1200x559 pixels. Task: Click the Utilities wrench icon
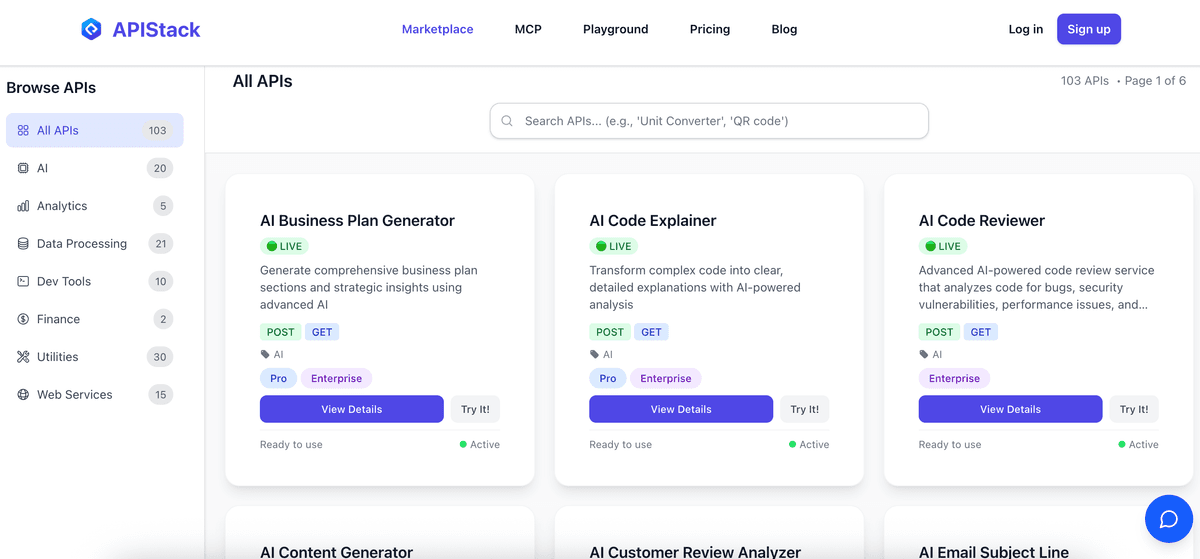(x=23, y=357)
